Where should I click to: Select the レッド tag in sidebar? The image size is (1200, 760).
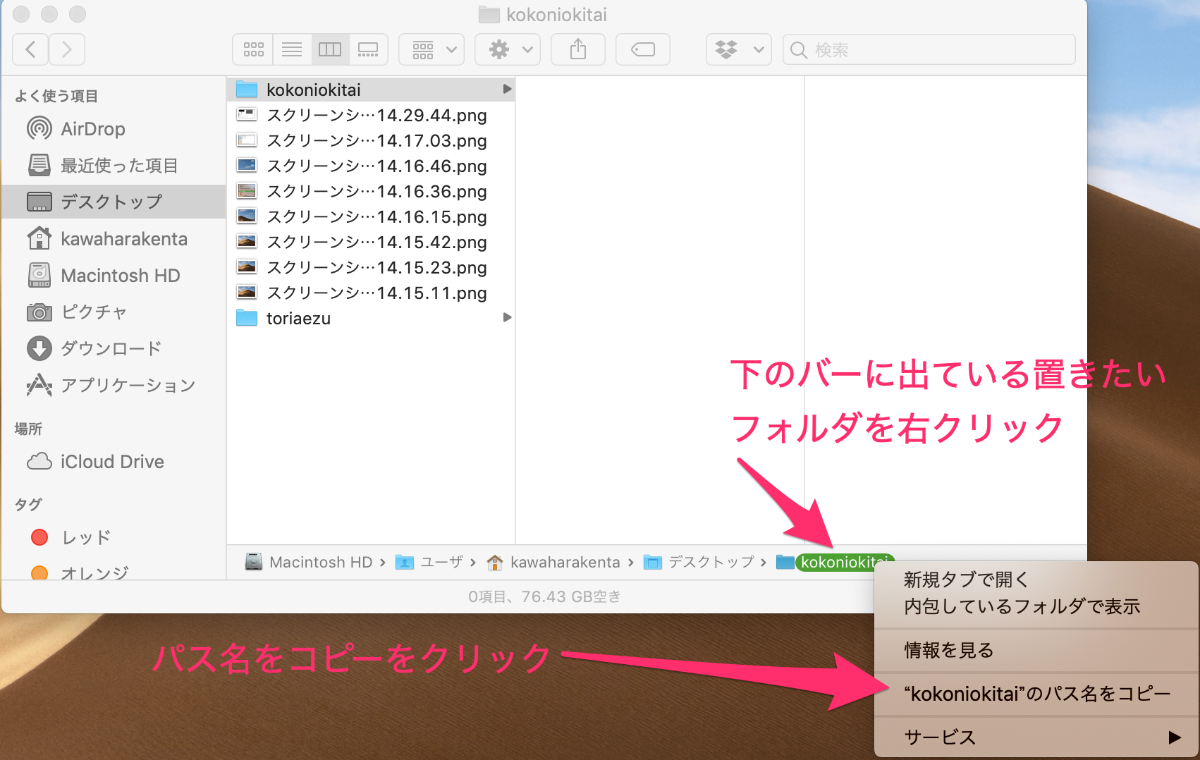pos(113,537)
